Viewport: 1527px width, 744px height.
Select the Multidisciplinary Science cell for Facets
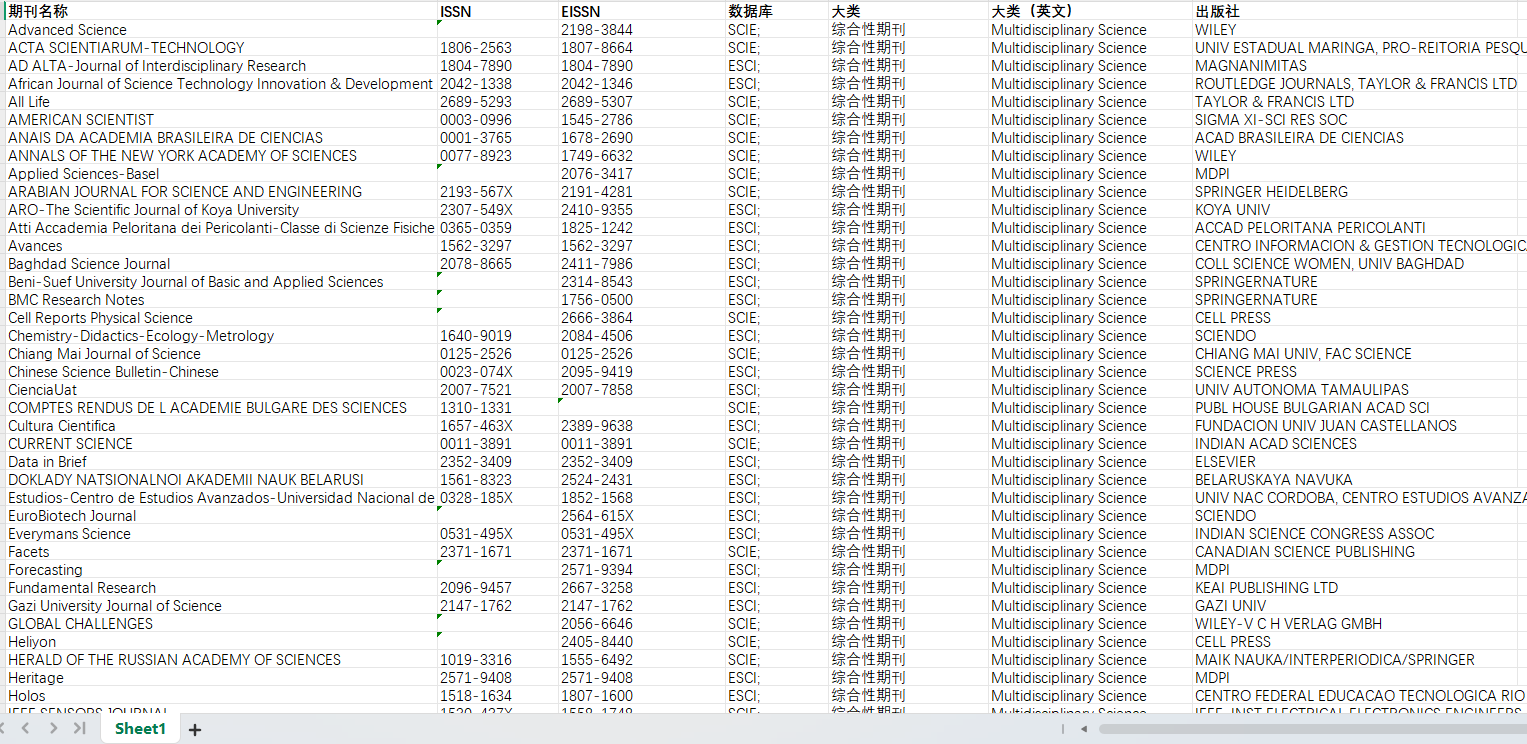tap(1069, 551)
